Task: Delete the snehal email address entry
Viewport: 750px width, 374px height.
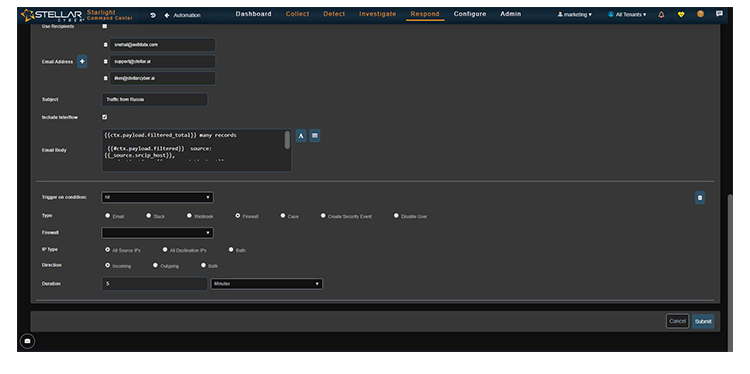Action: pyautogui.click(x=105, y=45)
